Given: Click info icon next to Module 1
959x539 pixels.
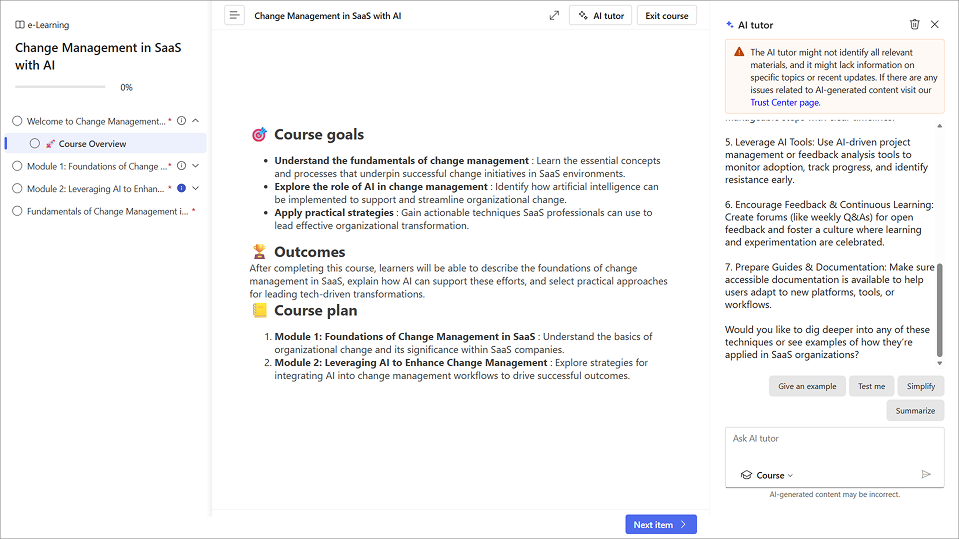Looking at the screenshot, I should 181,166.
